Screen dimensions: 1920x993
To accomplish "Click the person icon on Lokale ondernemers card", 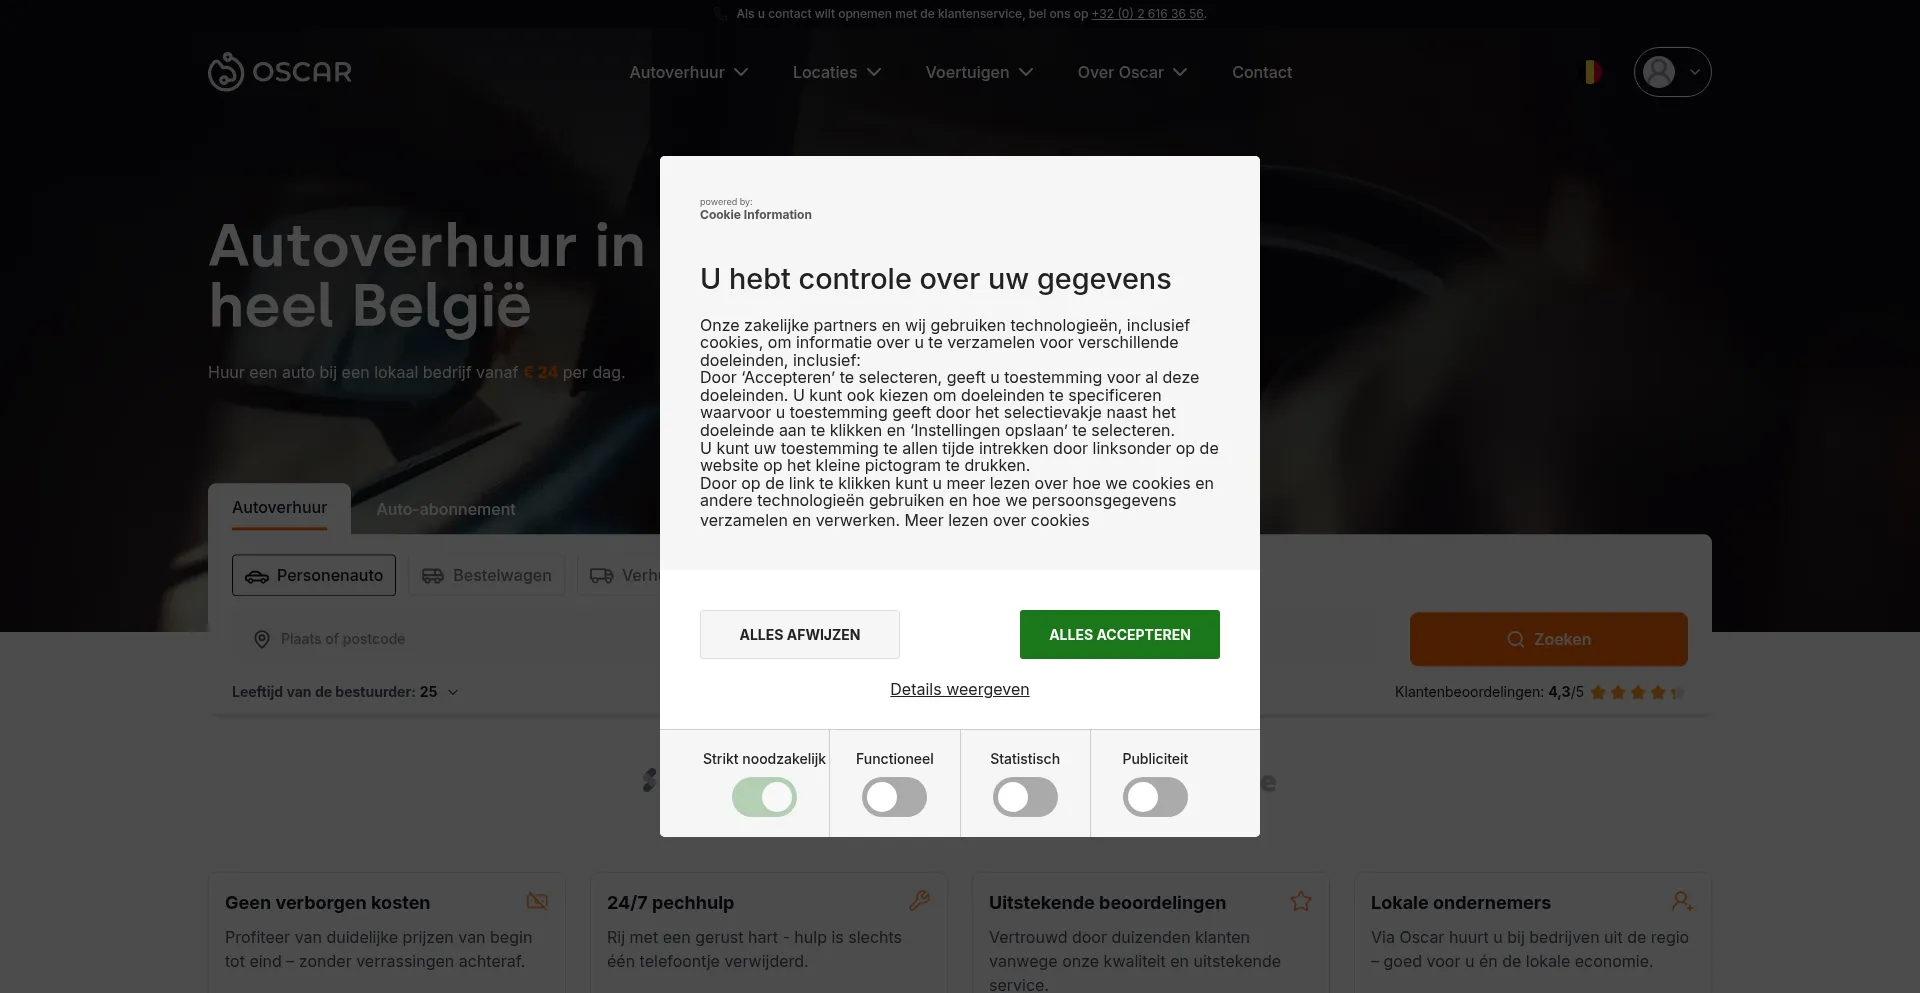I will [1682, 901].
